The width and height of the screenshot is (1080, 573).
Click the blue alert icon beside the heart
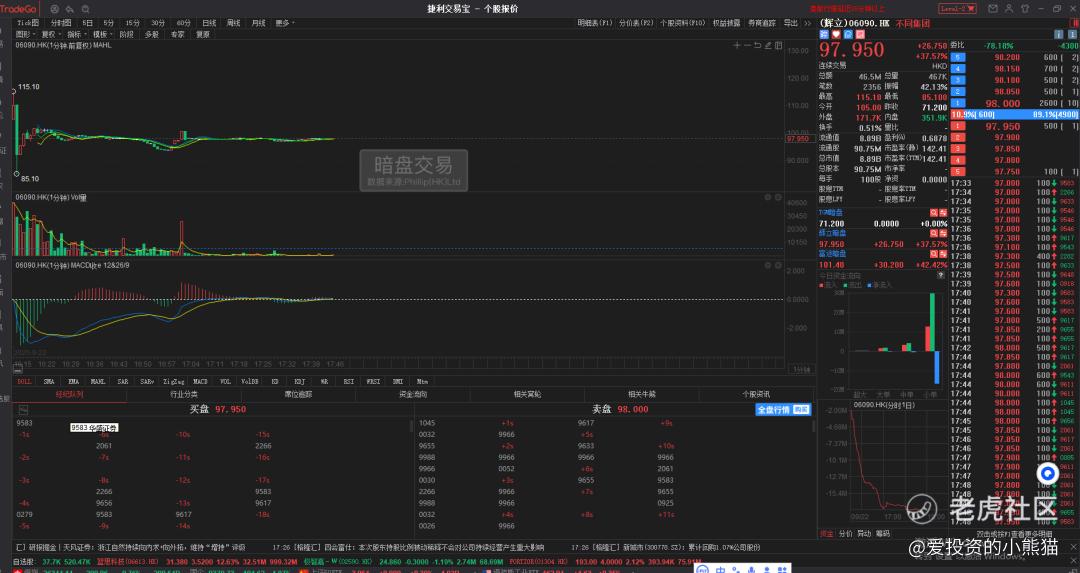tap(848, 34)
